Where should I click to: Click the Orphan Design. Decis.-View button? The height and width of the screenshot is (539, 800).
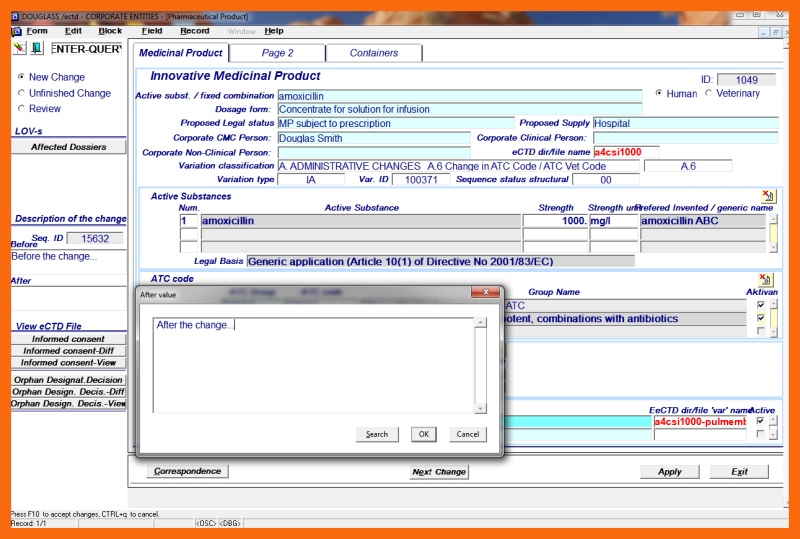(x=68, y=403)
